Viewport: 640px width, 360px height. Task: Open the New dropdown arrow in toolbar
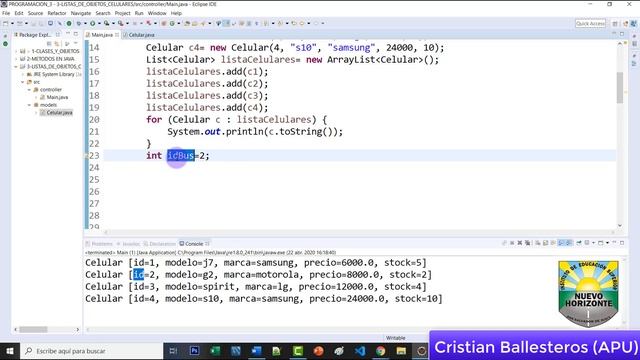click(13, 23)
